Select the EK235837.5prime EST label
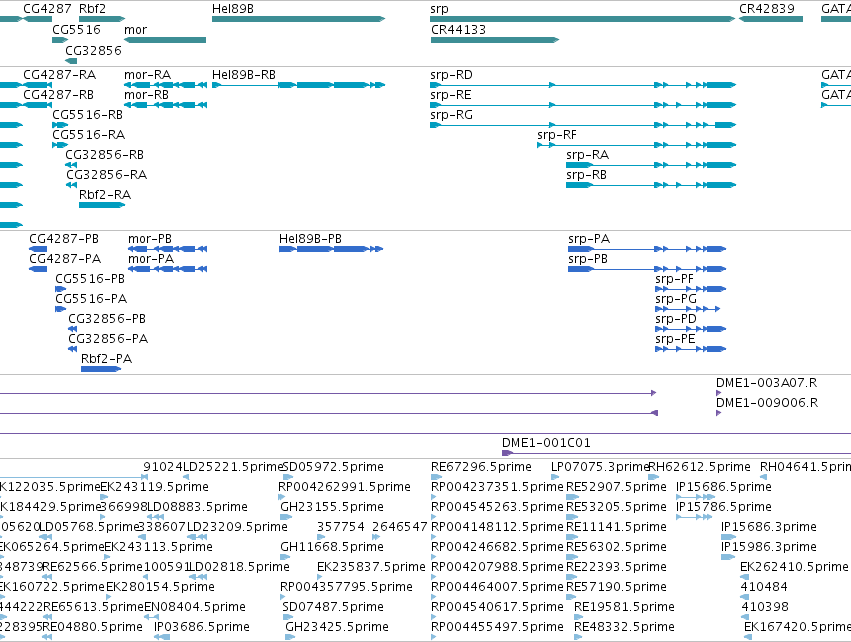Viewport: 851px width, 642px height. click(371, 567)
